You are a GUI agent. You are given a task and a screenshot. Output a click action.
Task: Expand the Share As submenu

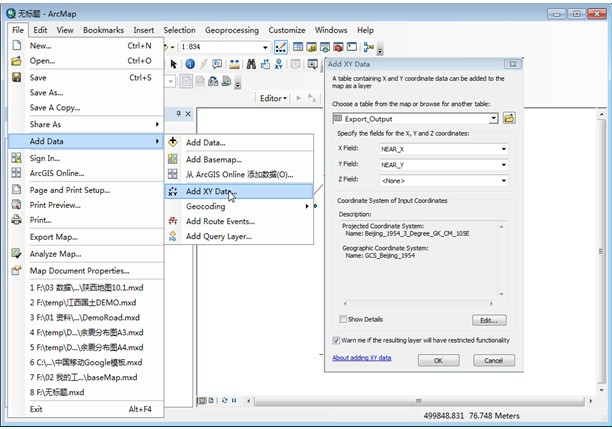85,124
